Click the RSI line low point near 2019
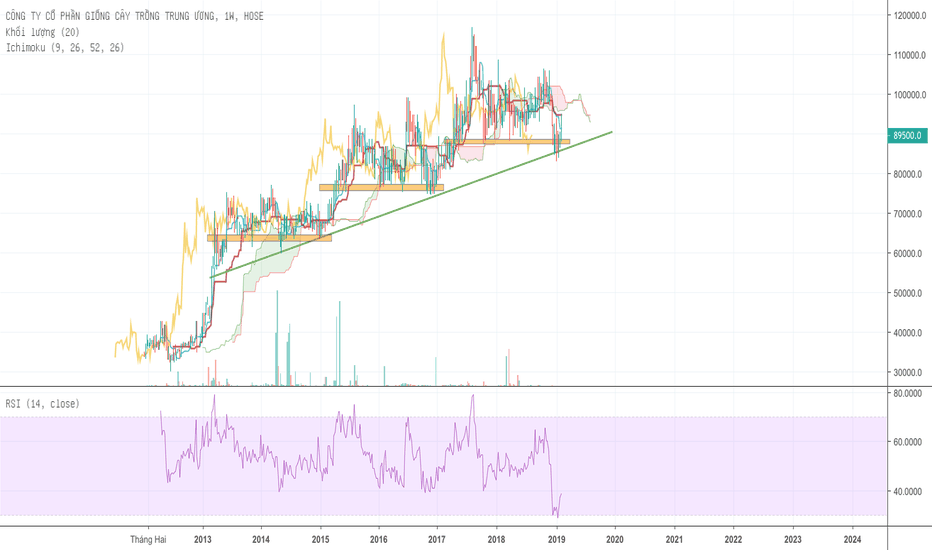 point(556,515)
